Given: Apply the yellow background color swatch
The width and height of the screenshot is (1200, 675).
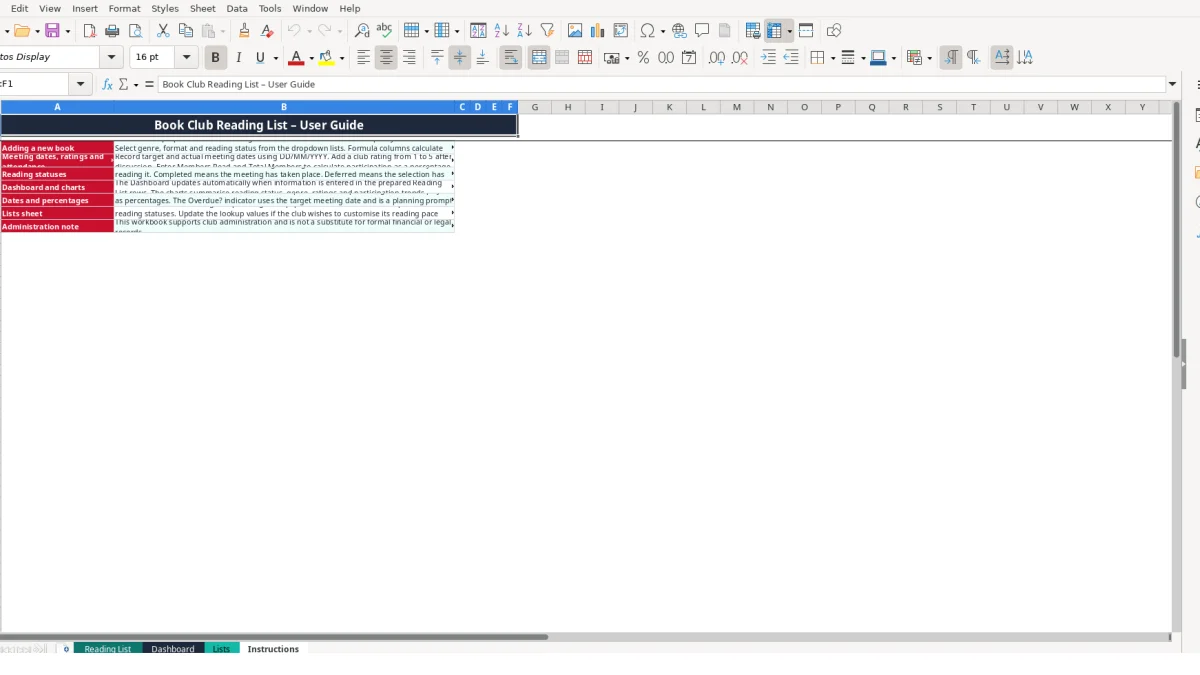Looking at the screenshot, I should click(326, 58).
